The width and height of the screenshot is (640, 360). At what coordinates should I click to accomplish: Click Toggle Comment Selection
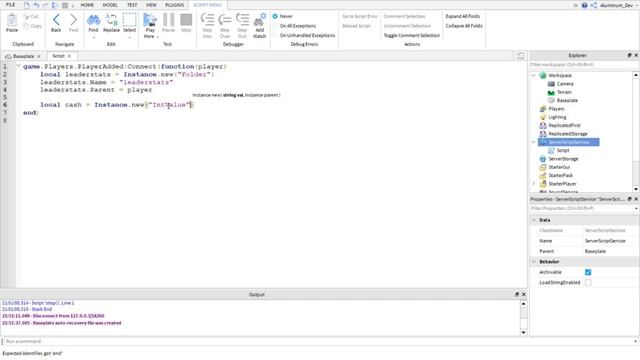(x=411, y=36)
